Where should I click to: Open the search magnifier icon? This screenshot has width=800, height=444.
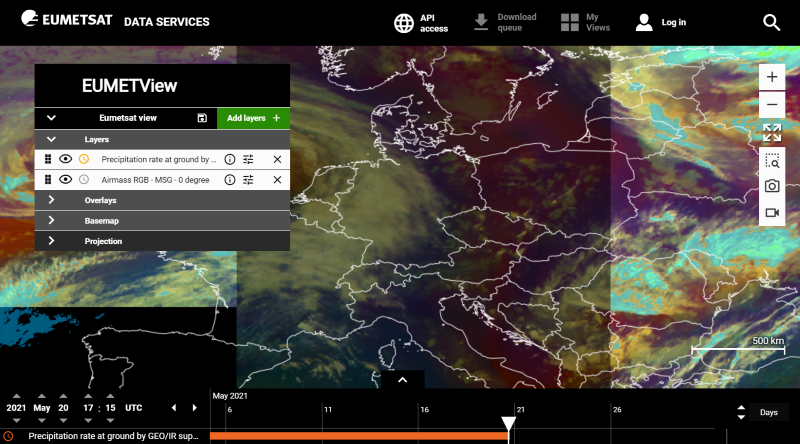click(x=771, y=22)
